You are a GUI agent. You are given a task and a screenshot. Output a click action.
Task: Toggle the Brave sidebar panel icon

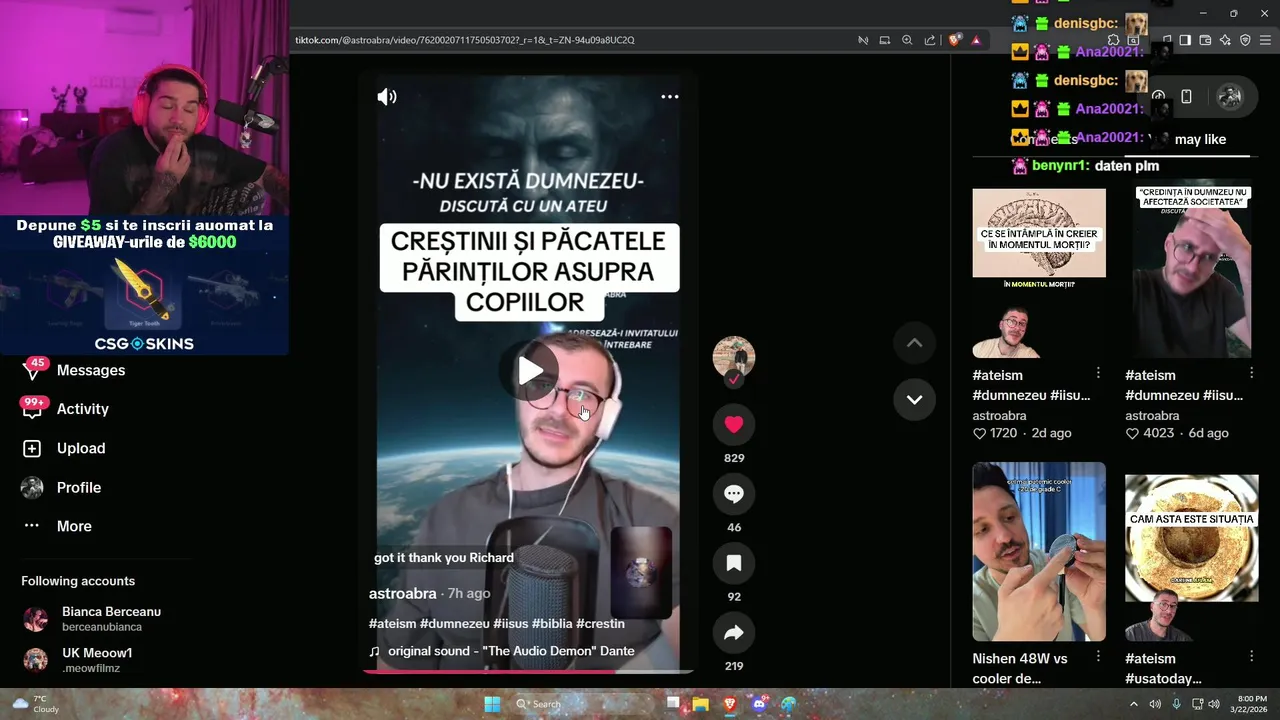[1185, 40]
